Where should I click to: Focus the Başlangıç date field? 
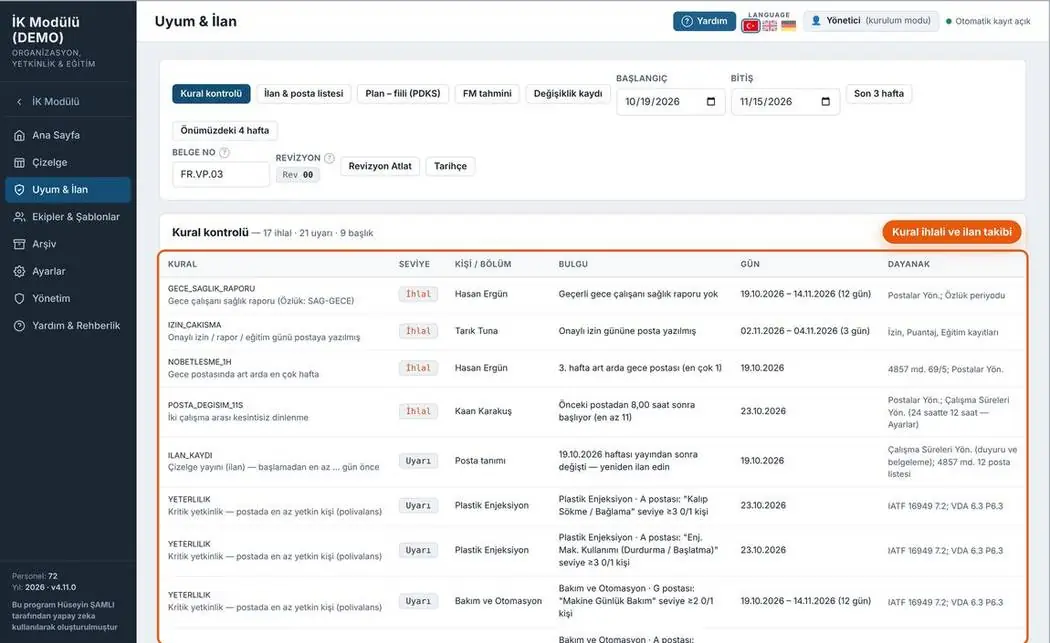670,102
